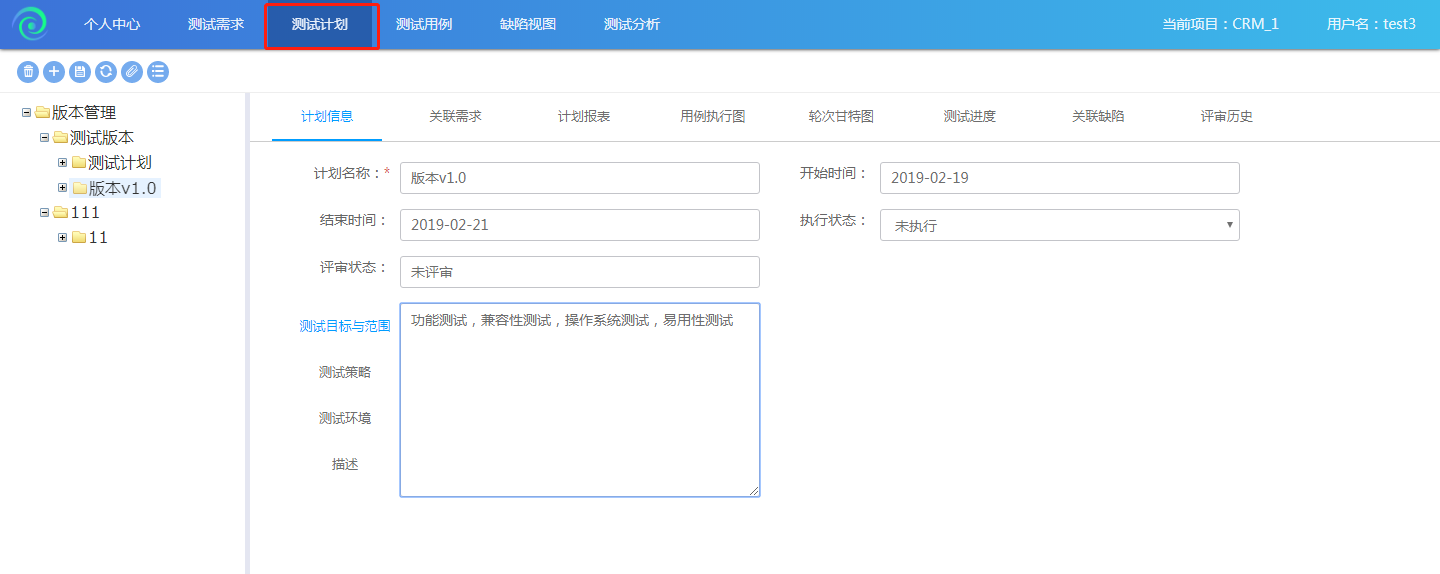The height and width of the screenshot is (574, 1440).
Task: Collapse the 111 tree node
Action: pos(44,212)
